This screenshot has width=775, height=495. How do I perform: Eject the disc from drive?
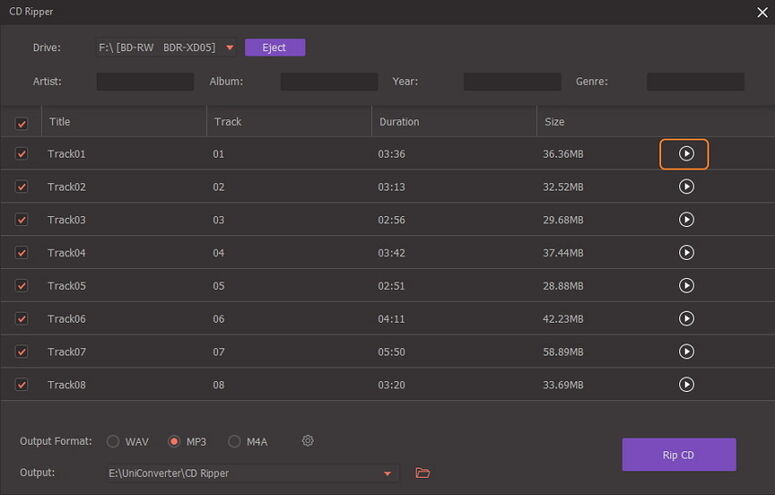275,47
